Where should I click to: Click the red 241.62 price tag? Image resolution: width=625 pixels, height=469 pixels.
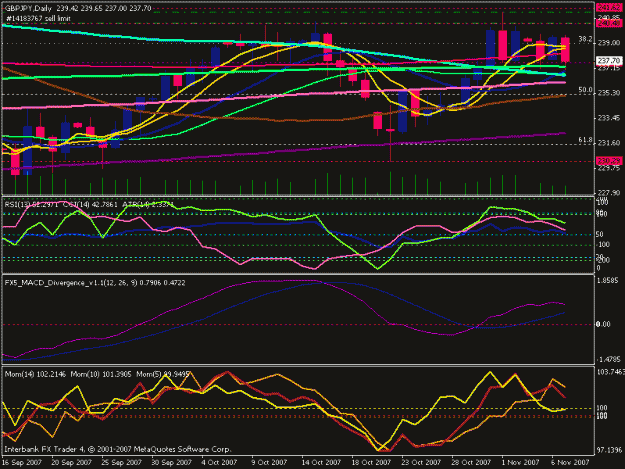pos(609,8)
